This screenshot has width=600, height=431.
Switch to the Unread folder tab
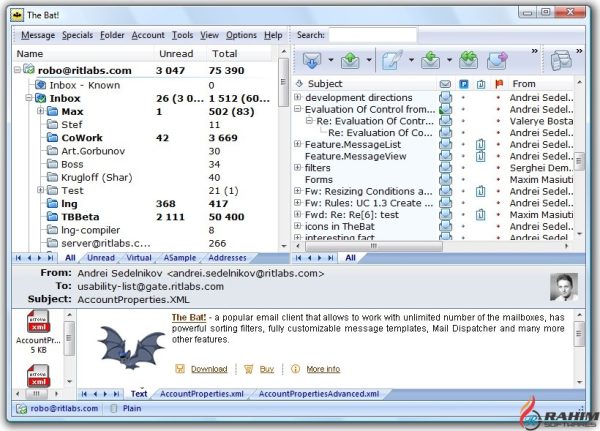click(101, 258)
